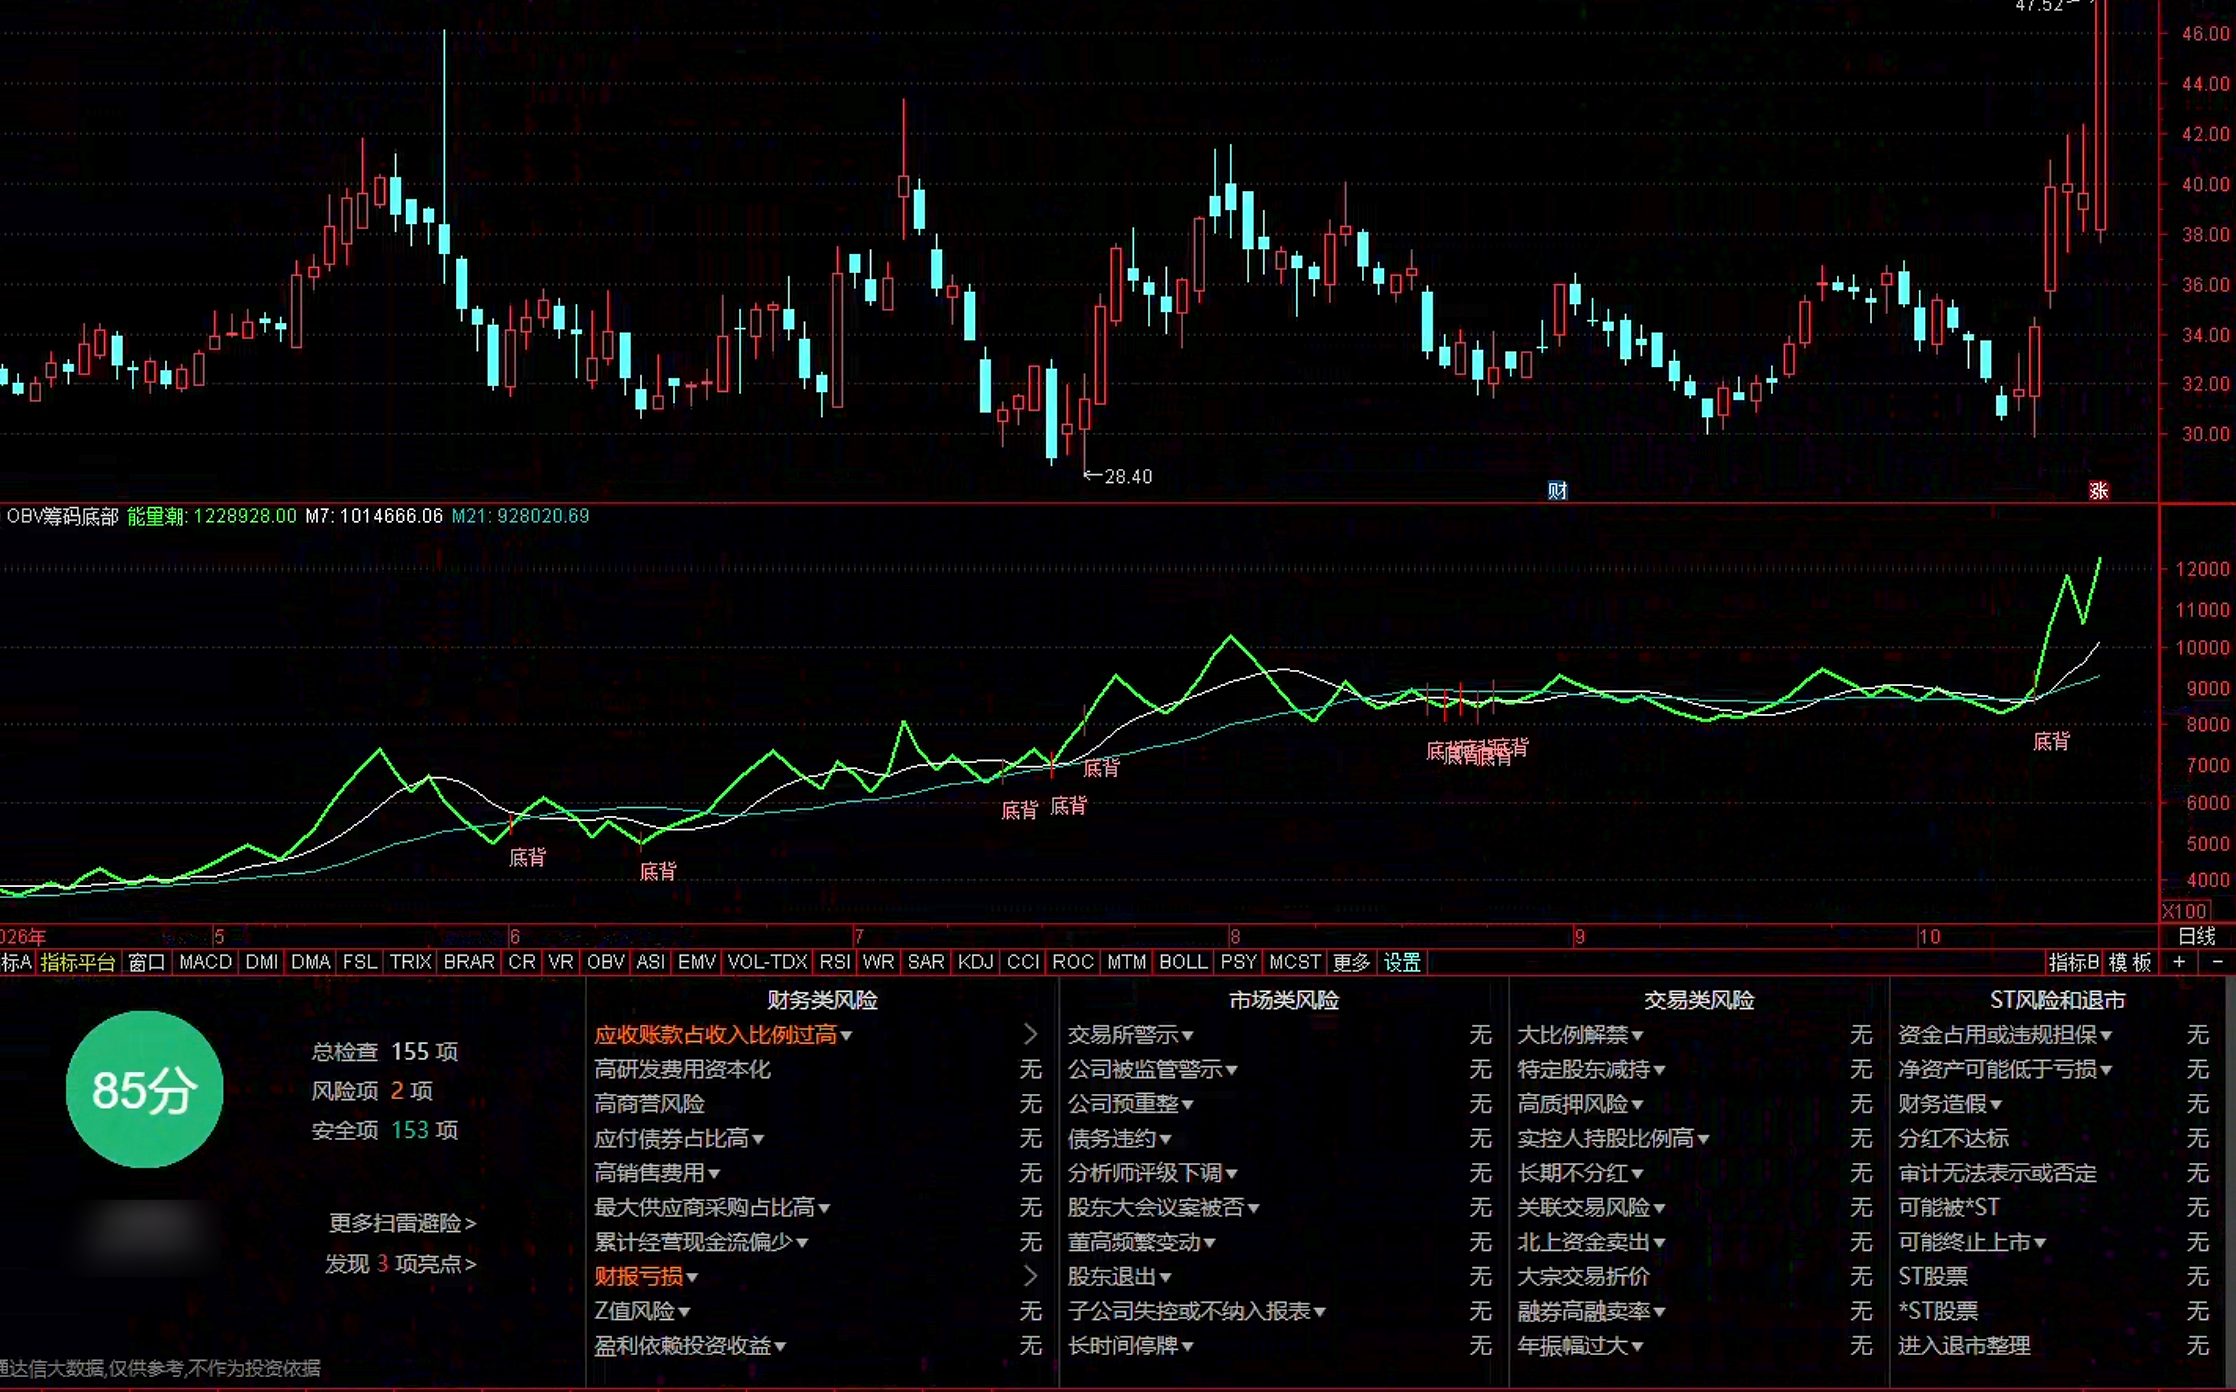Click the month 8 timeline marker
The height and width of the screenshot is (1392, 2236).
point(1235,937)
